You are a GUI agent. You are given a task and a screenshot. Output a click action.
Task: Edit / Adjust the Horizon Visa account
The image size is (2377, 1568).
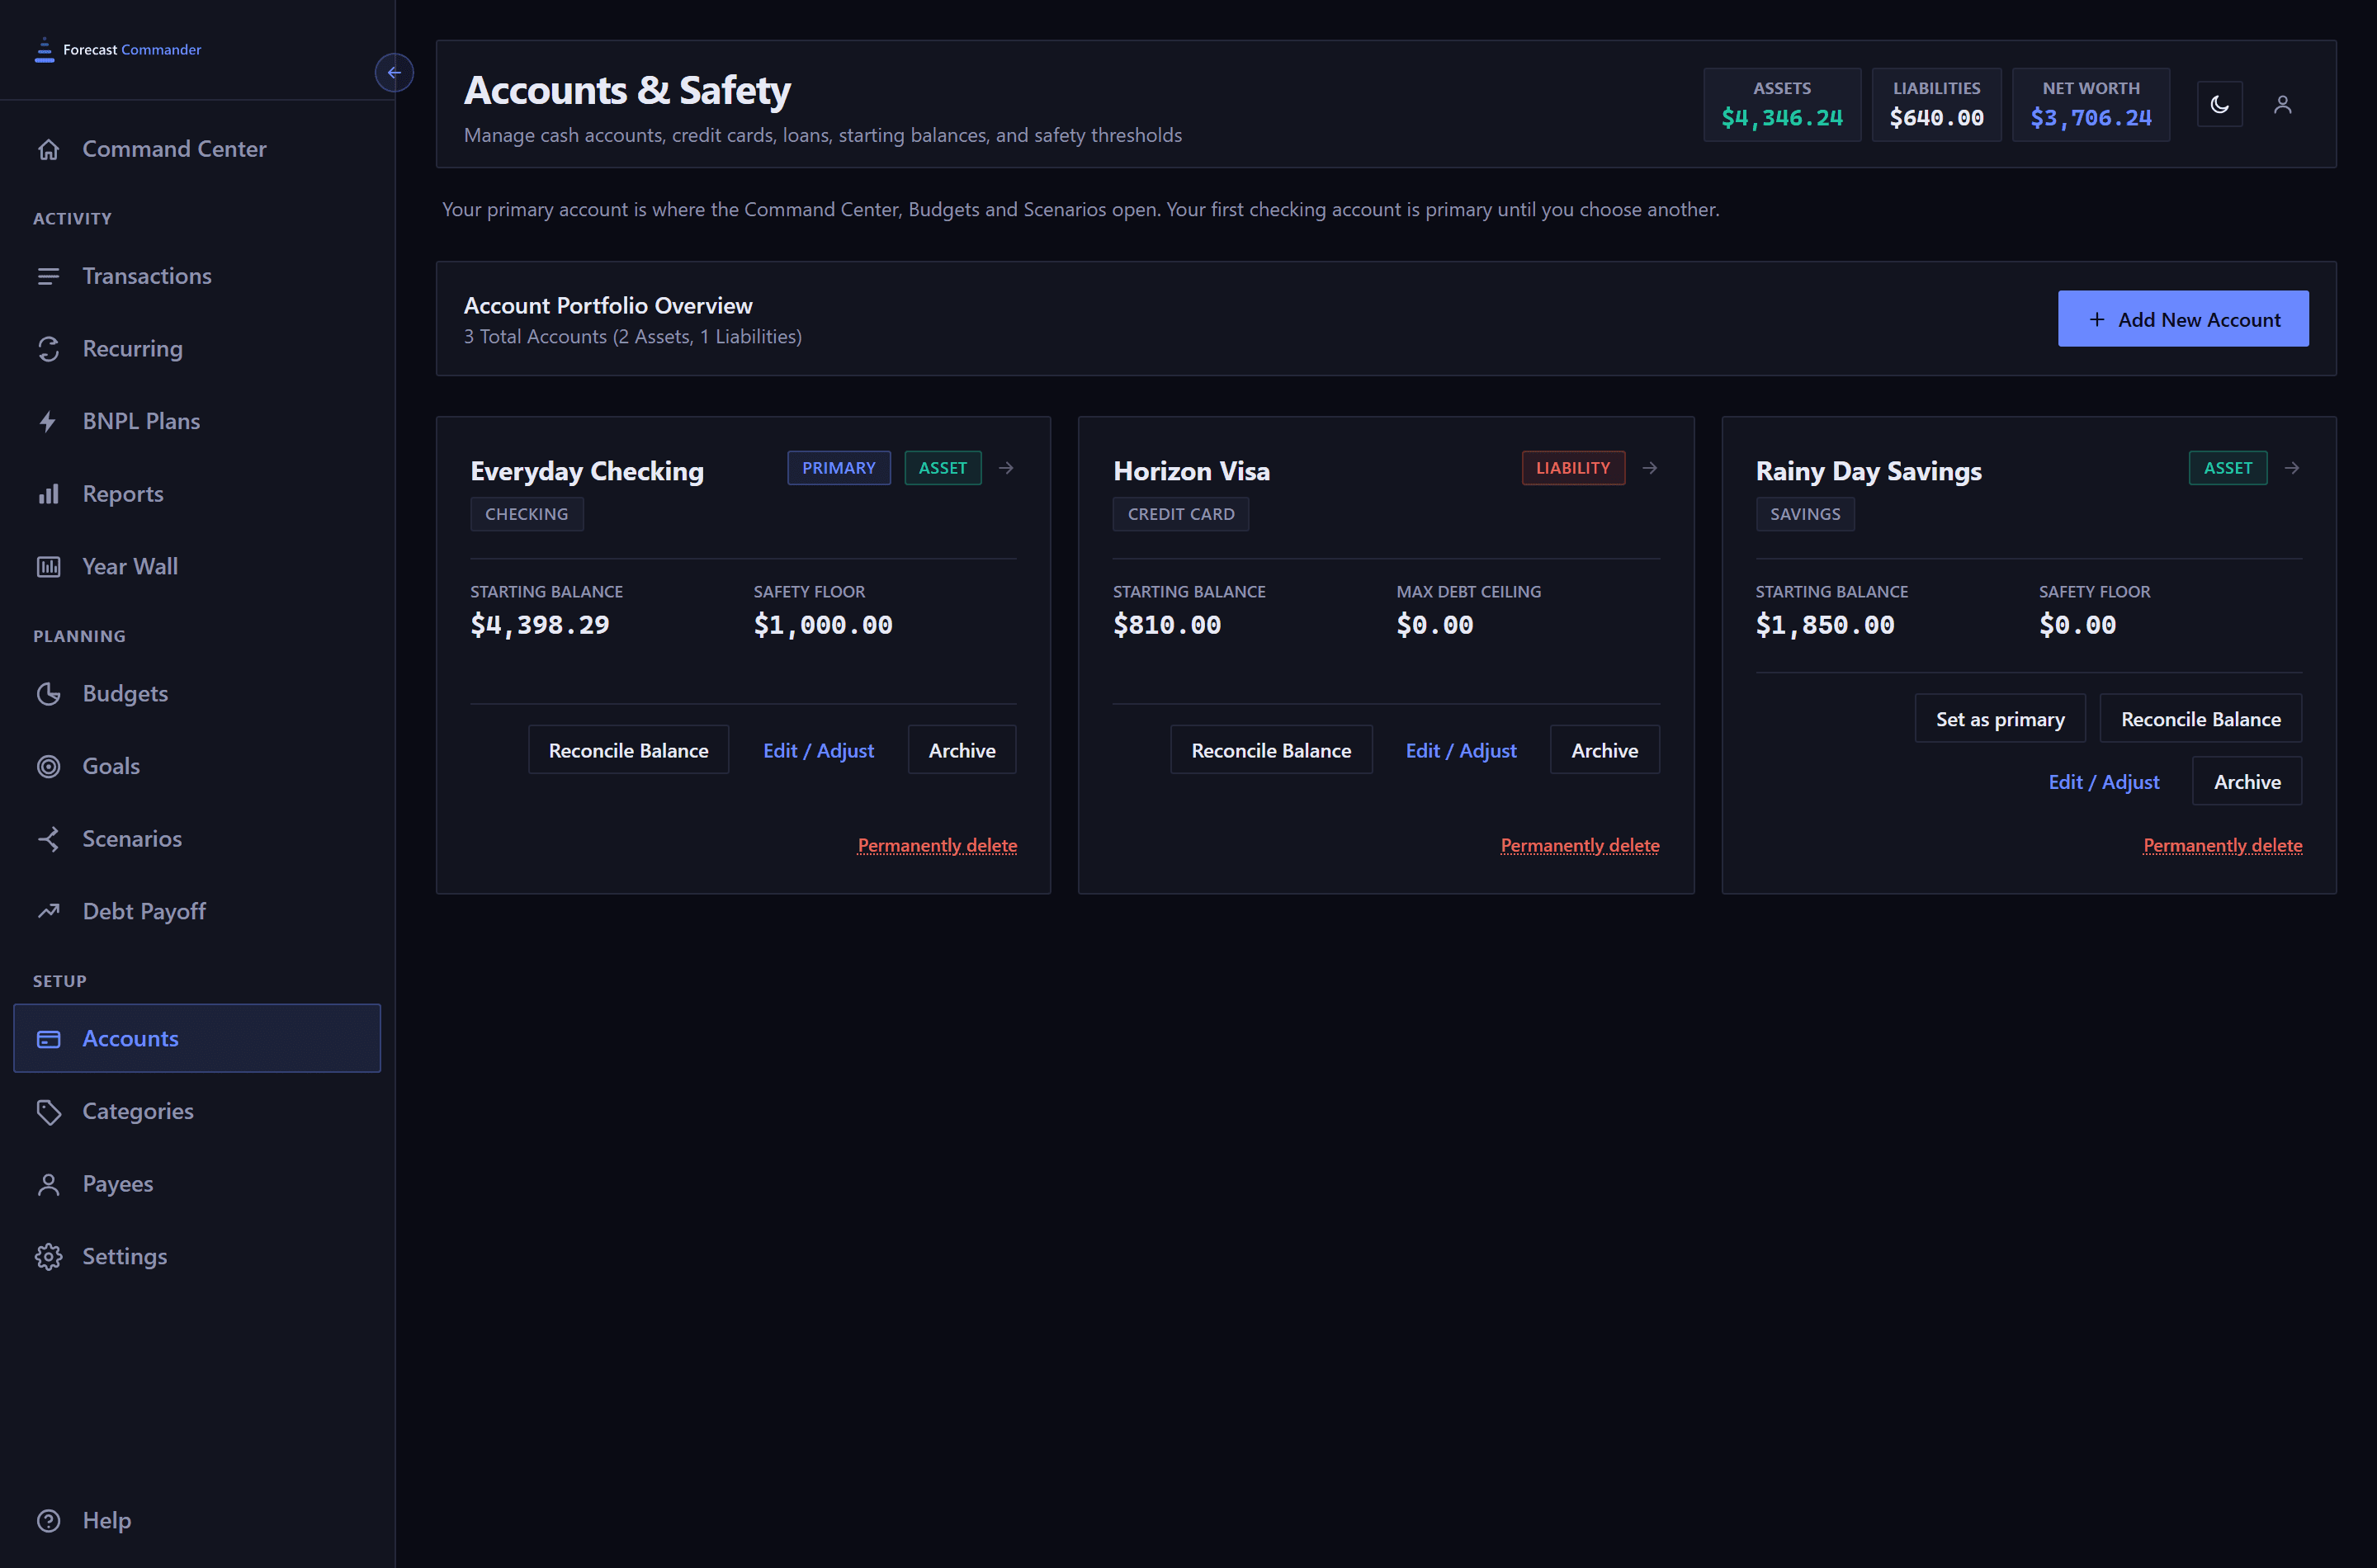pos(1461,750)
